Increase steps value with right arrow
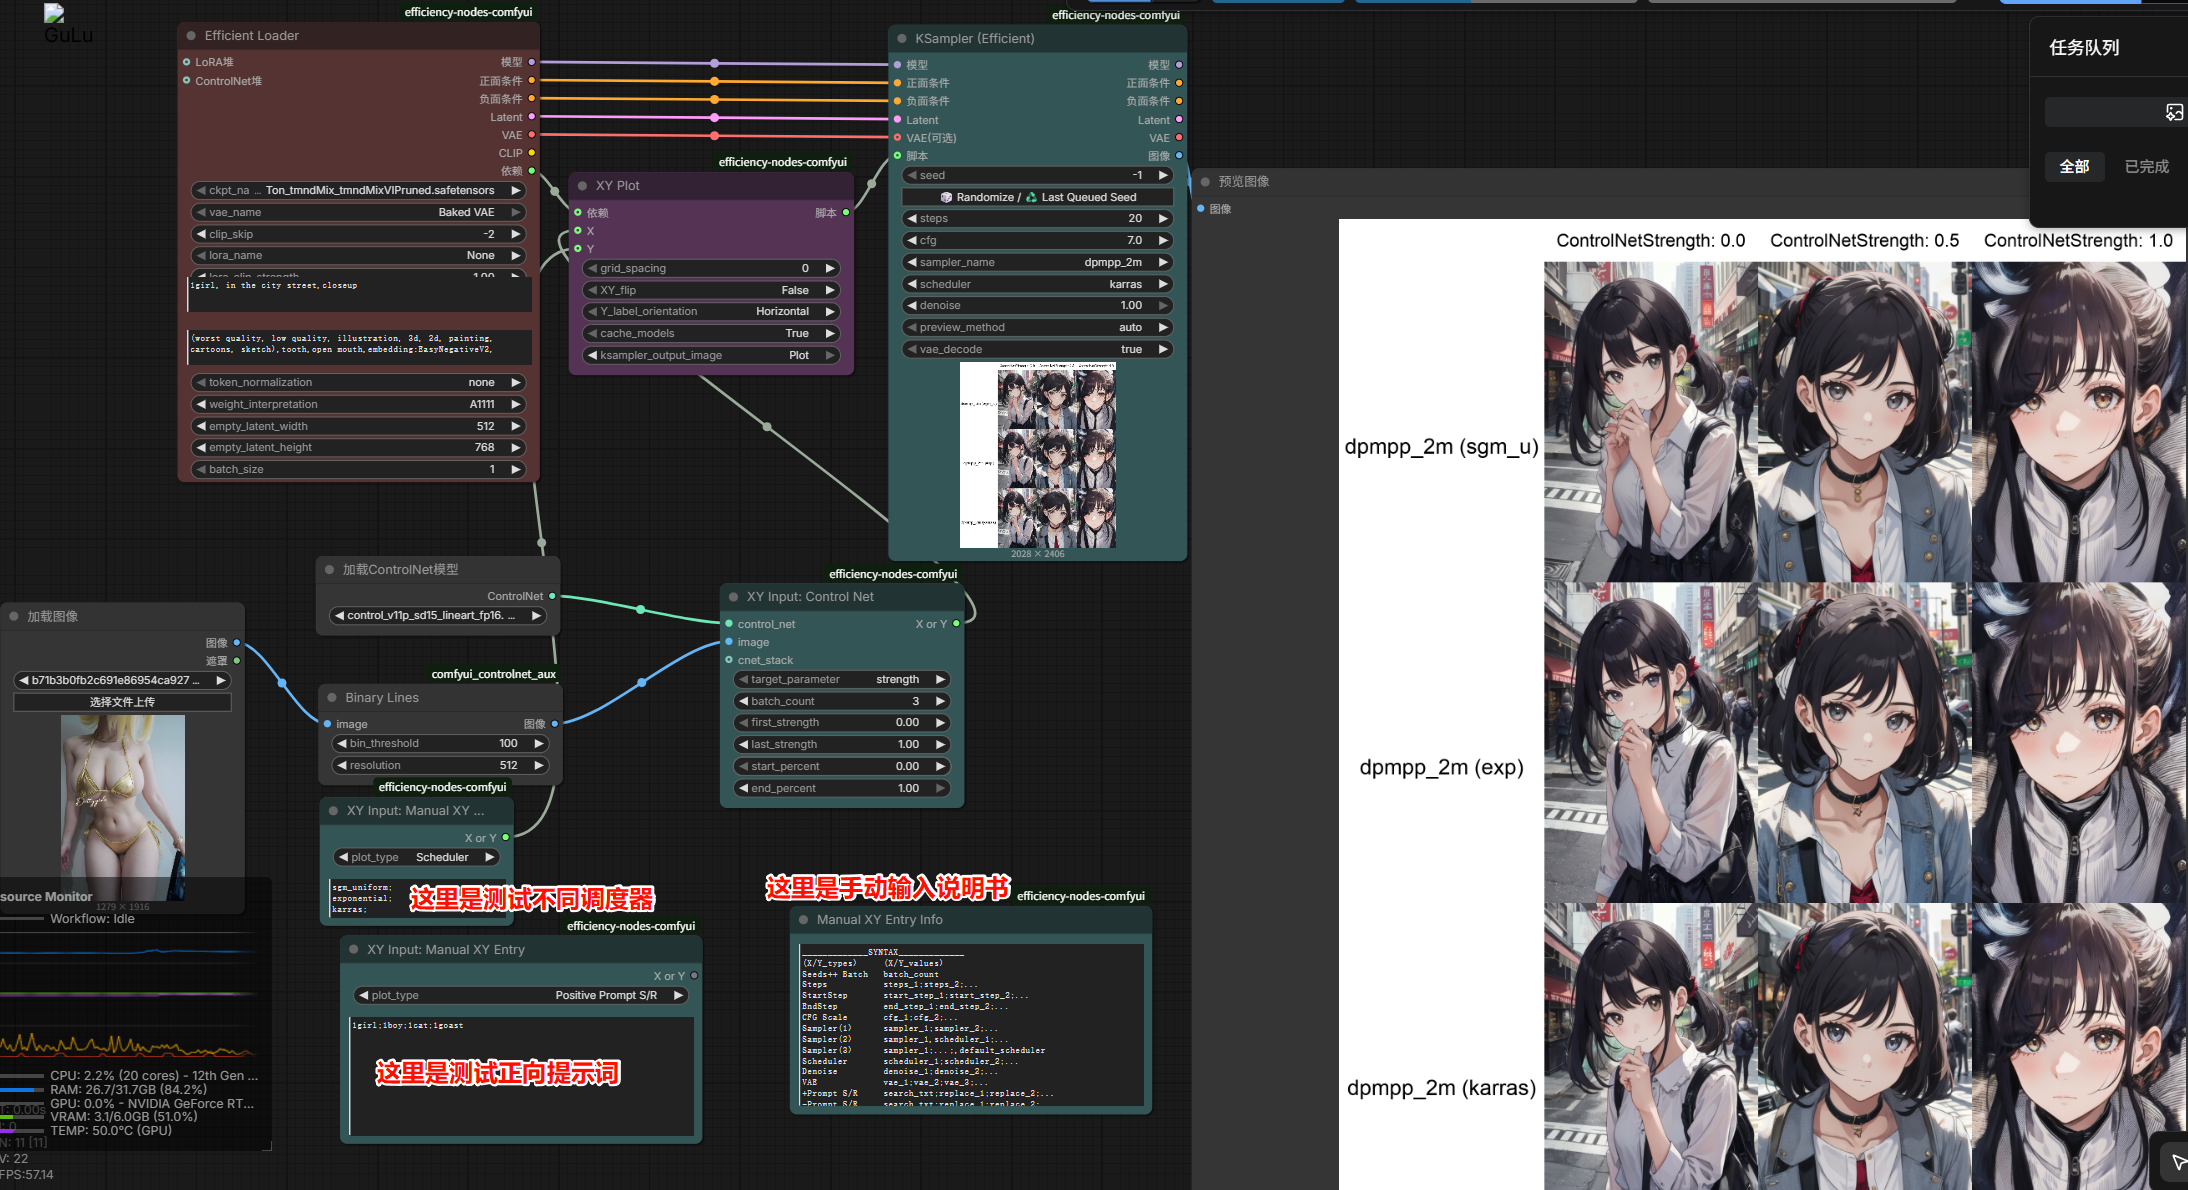Image resolution: width=2188 pixels, height=1190 pixels. click(1163, 218)
